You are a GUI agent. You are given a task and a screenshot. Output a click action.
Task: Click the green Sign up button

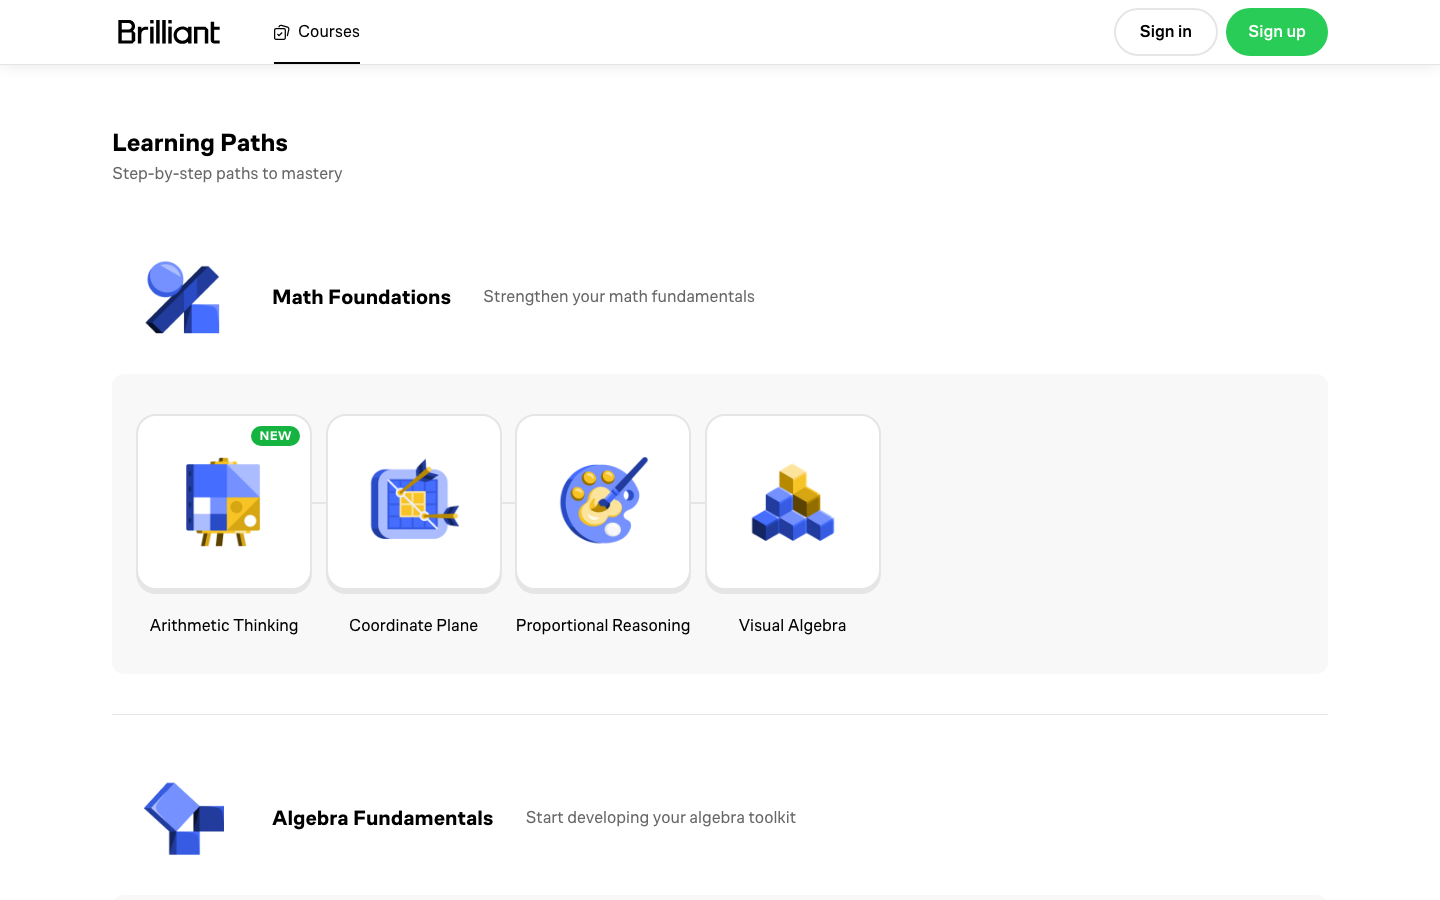coord(1277,32)
